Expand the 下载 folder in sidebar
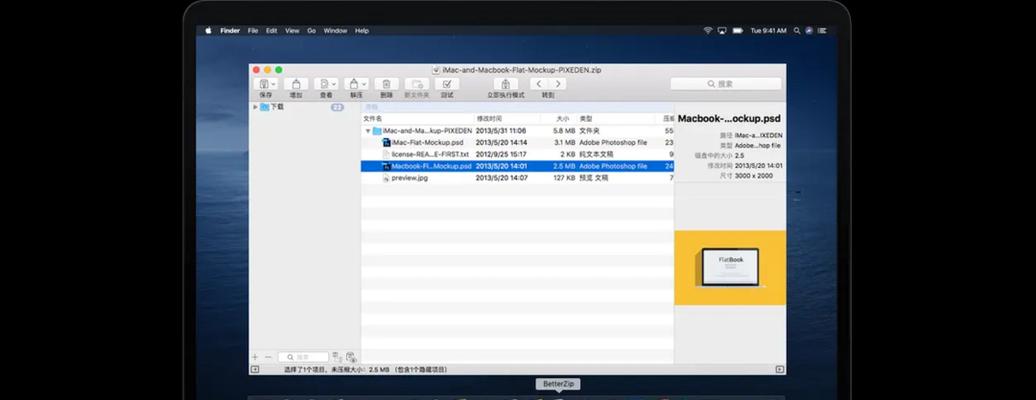Screen dimensions: 1036x400 (x=255, y=106)
